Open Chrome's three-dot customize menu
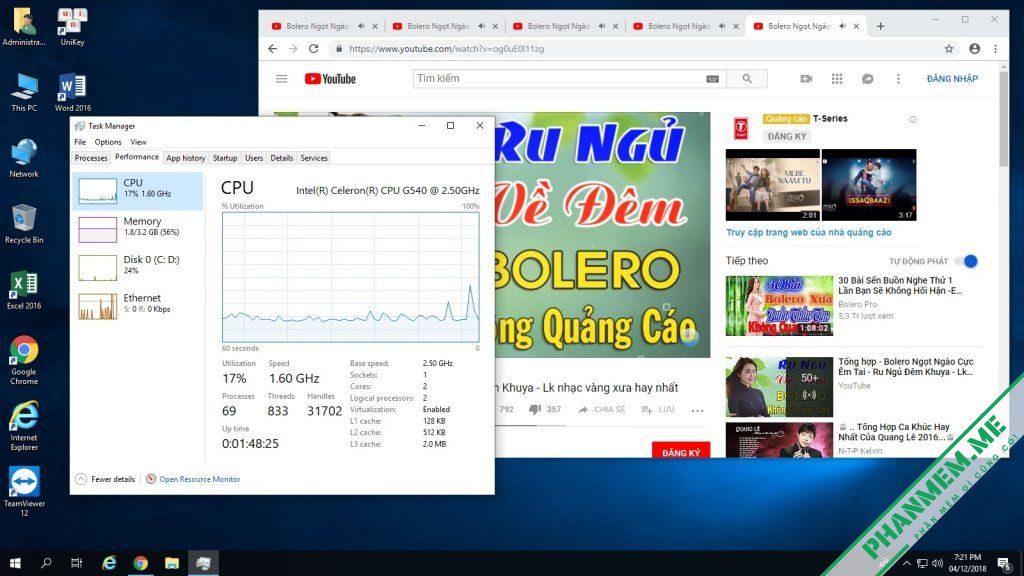Viewport: 1024px width, 576px height. pos(995,48)
